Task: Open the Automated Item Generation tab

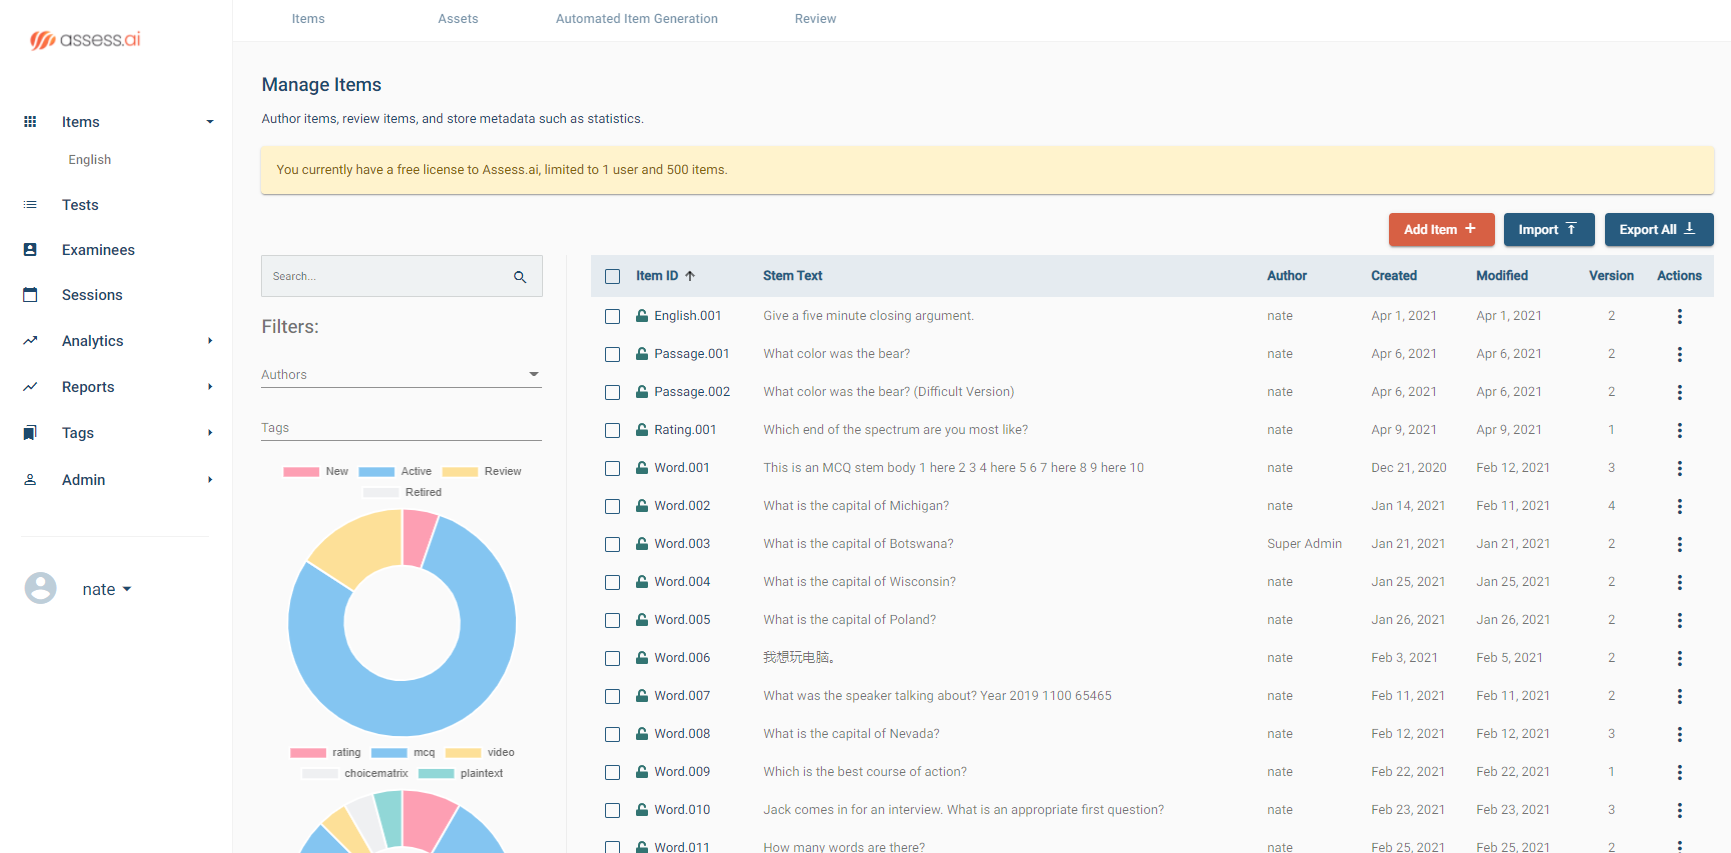Action: click(x=637, y=19)
